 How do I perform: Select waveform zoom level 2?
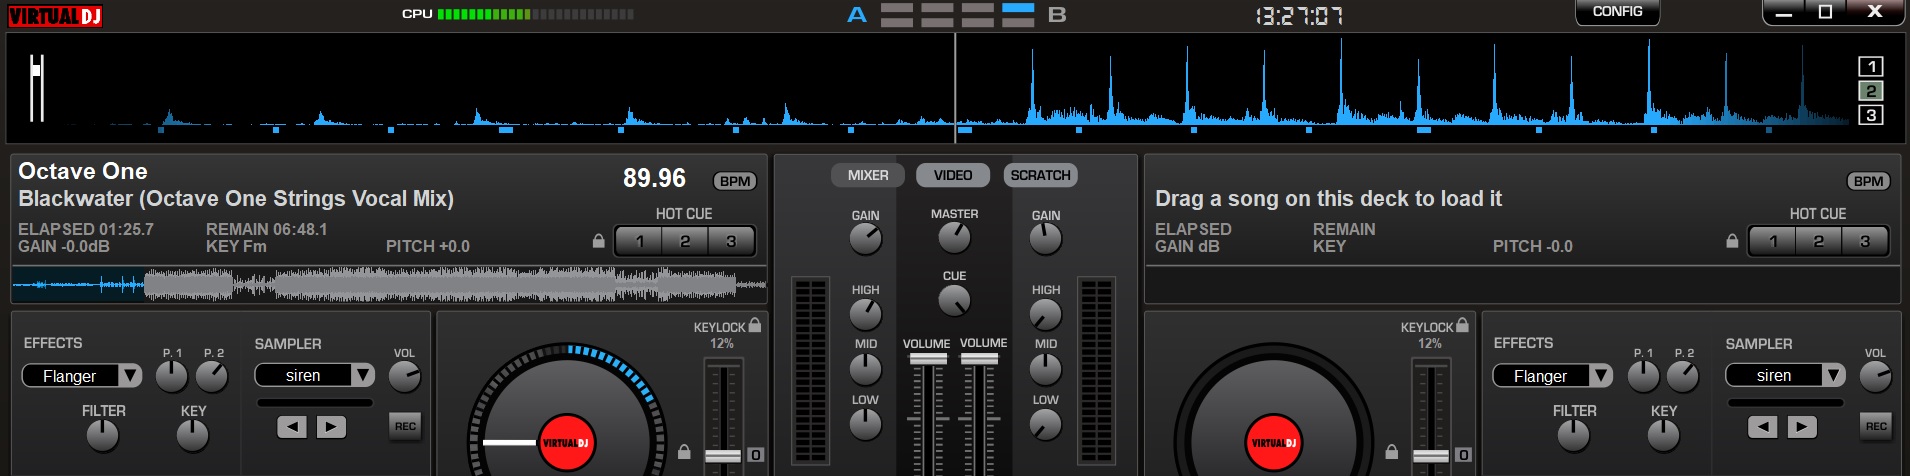[1870, 91]
